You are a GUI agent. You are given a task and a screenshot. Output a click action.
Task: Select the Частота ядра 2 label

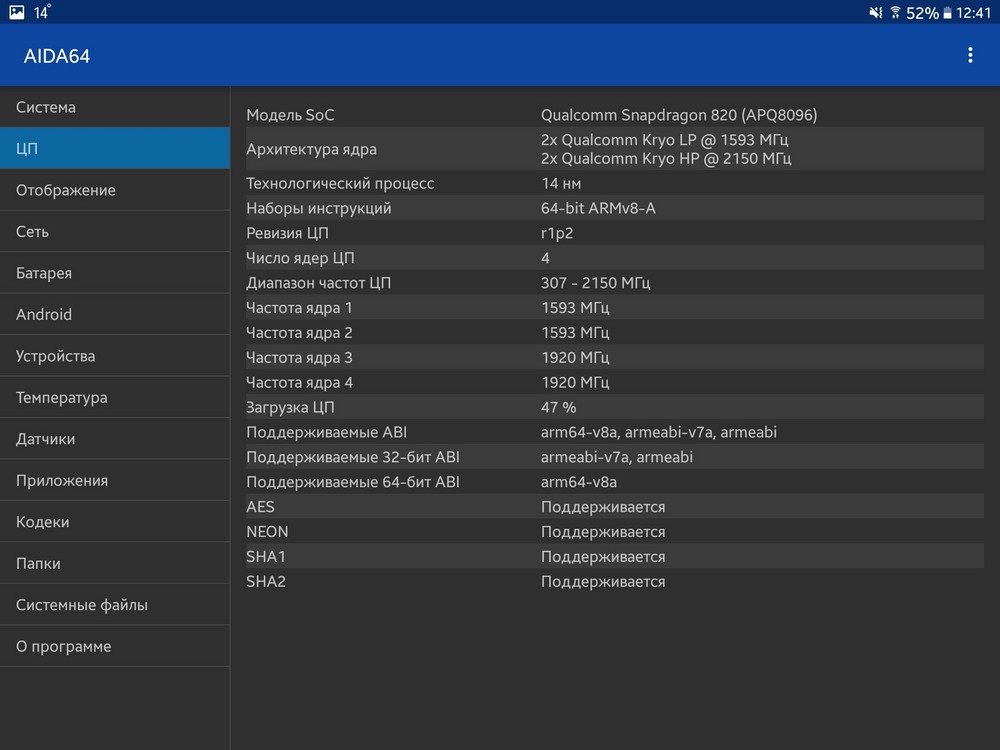tap(299, 333)
